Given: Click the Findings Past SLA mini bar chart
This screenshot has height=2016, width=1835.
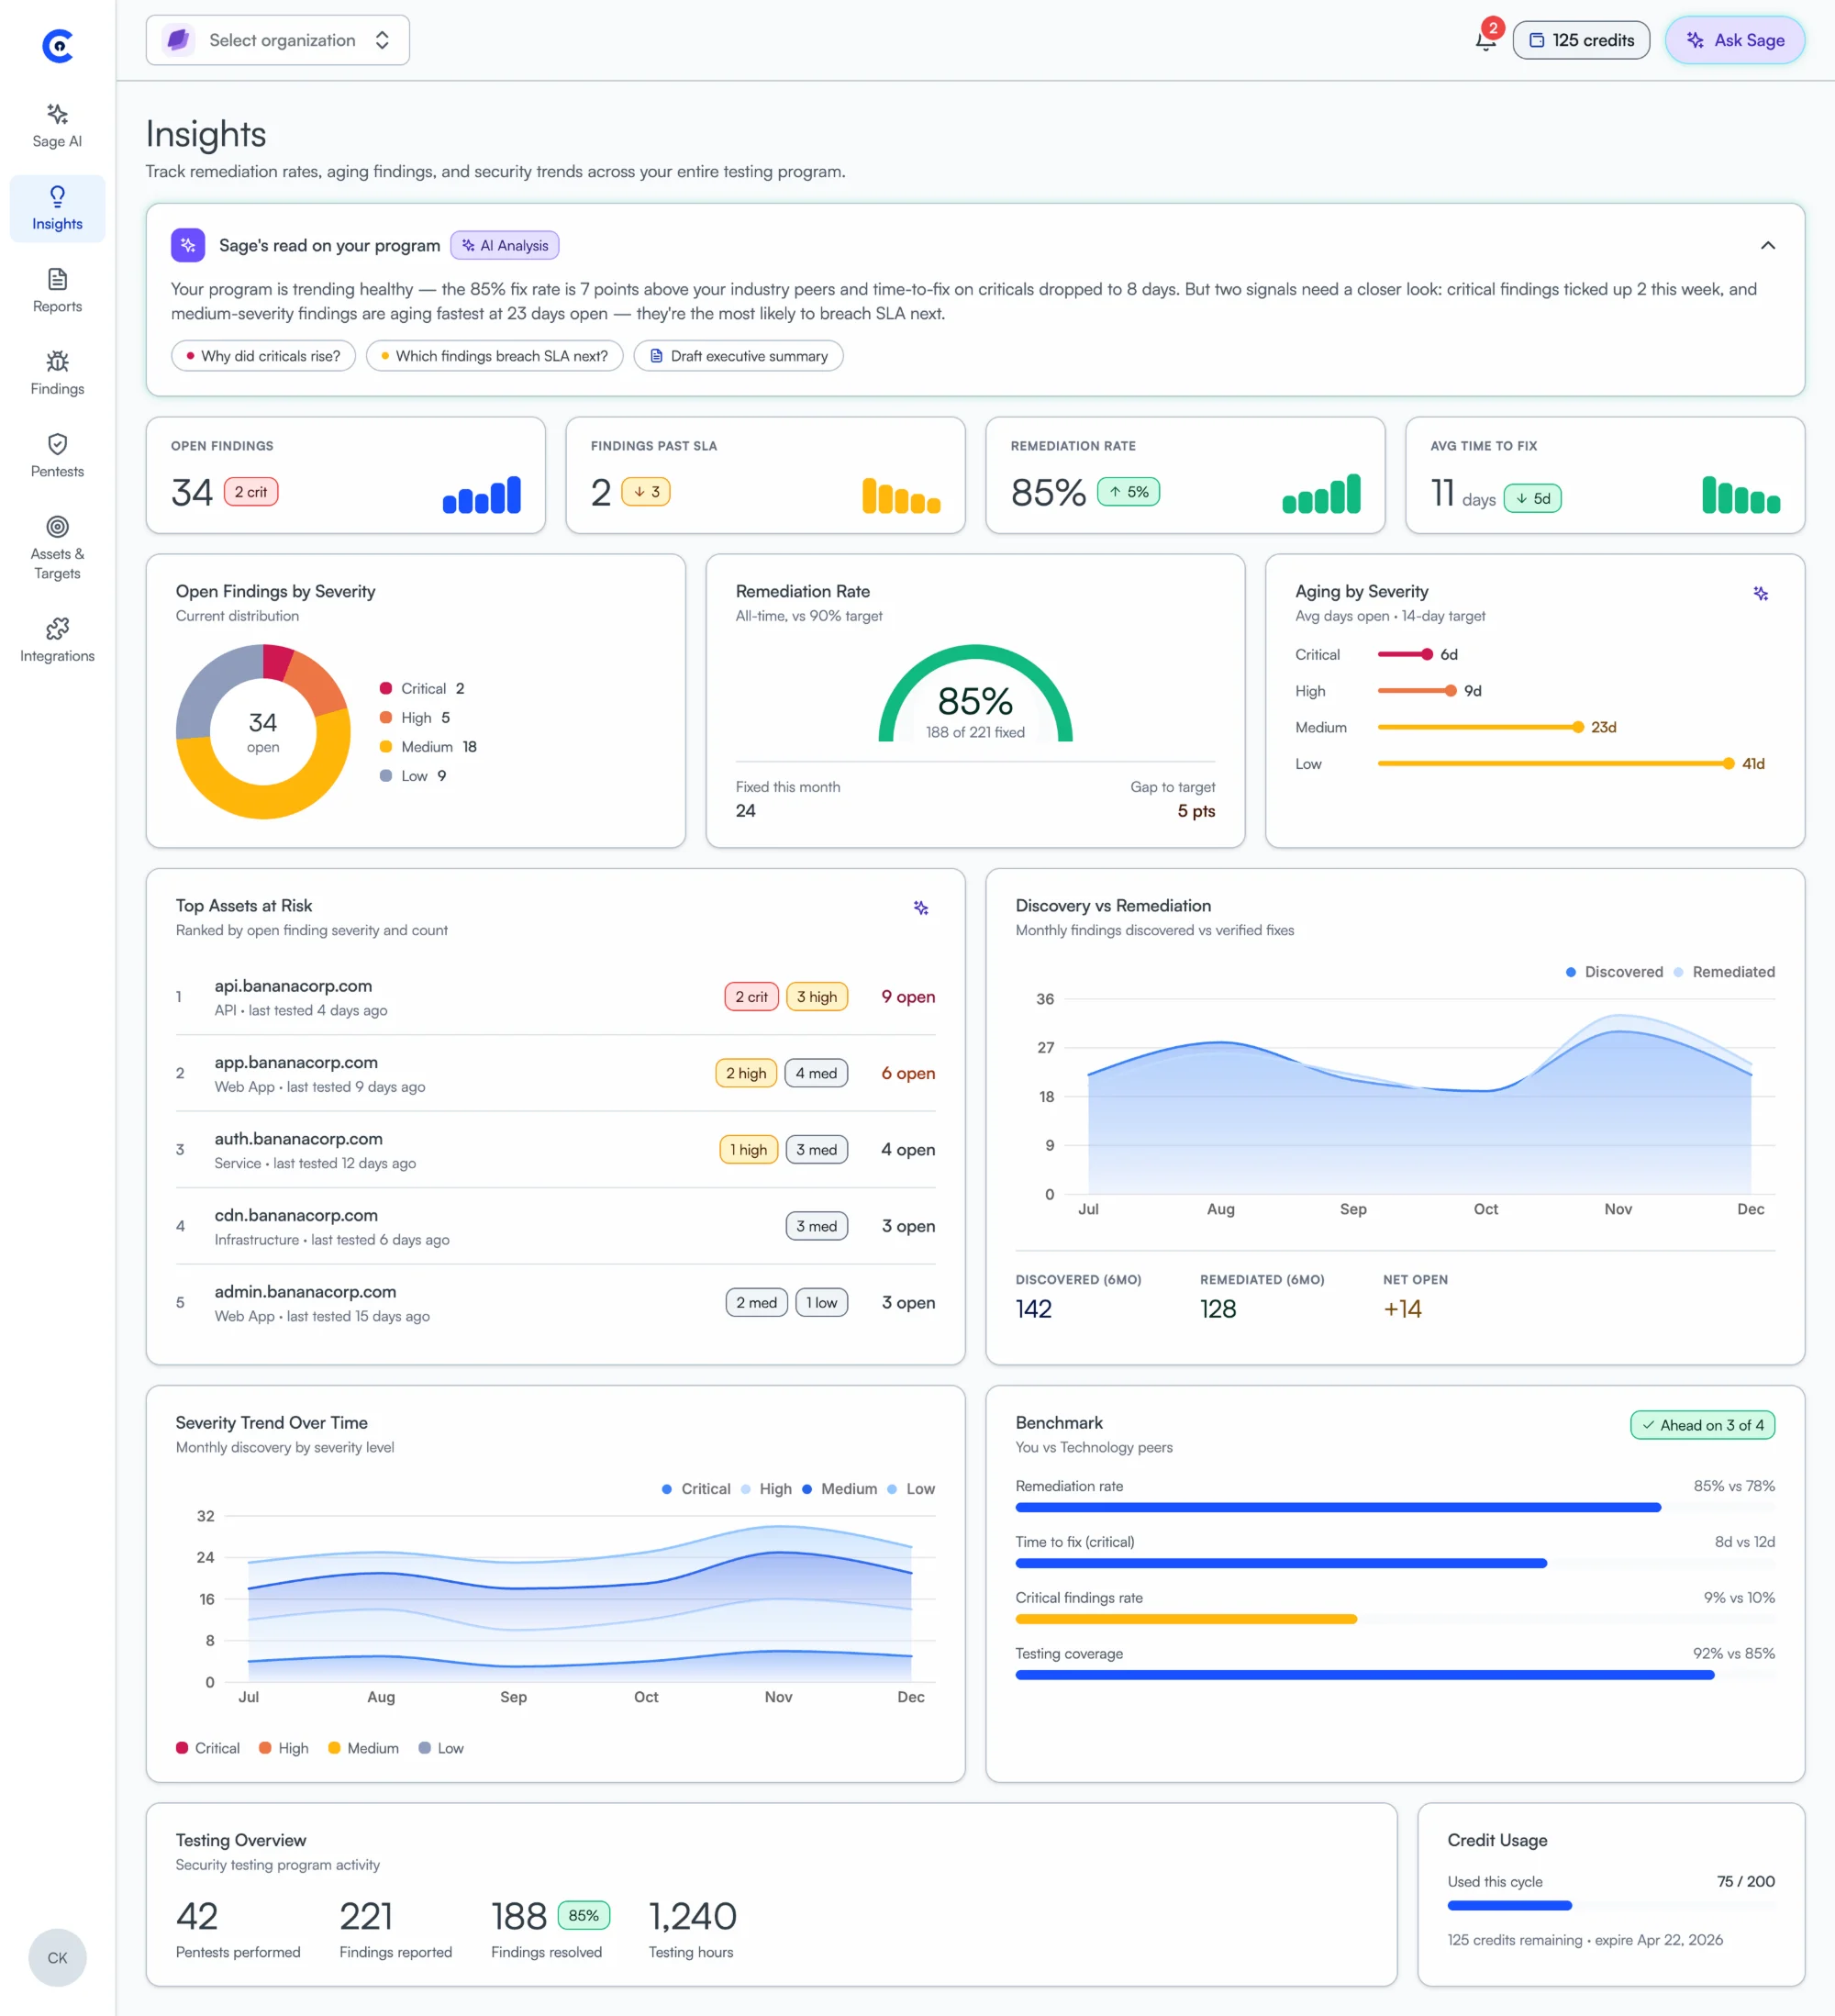Looking at the screenshot, I should 901,495.
